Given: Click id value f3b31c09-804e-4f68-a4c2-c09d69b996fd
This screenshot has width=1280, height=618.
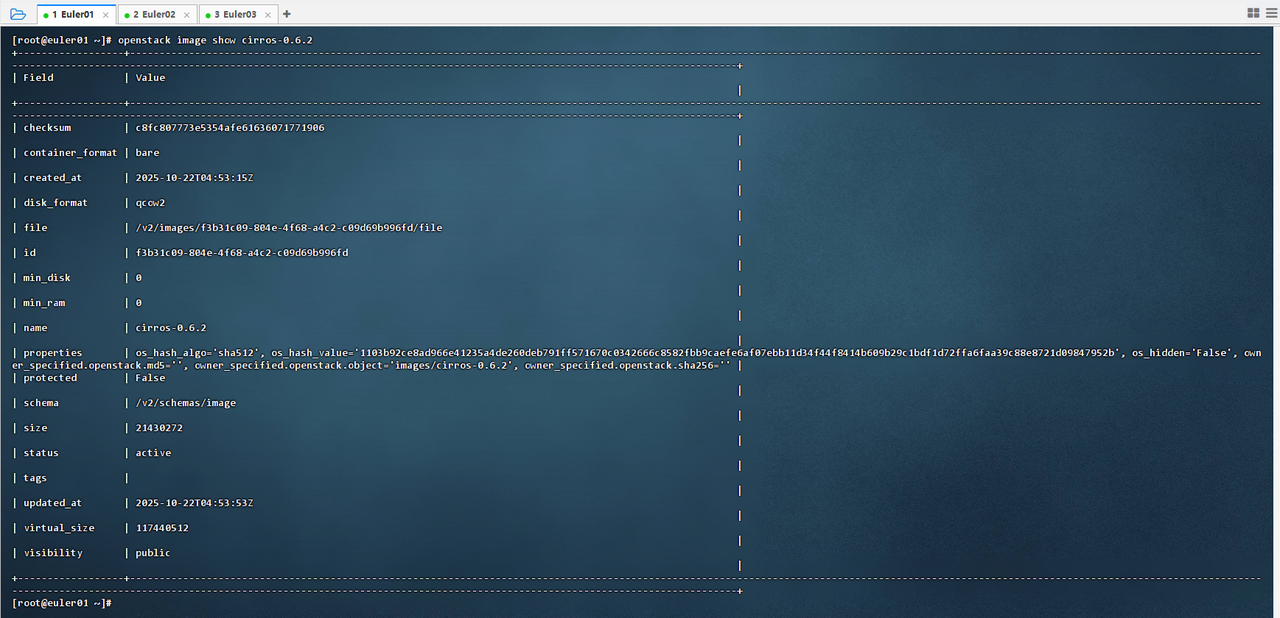Looking at the screenshot, I should click(x=242, y=253).
